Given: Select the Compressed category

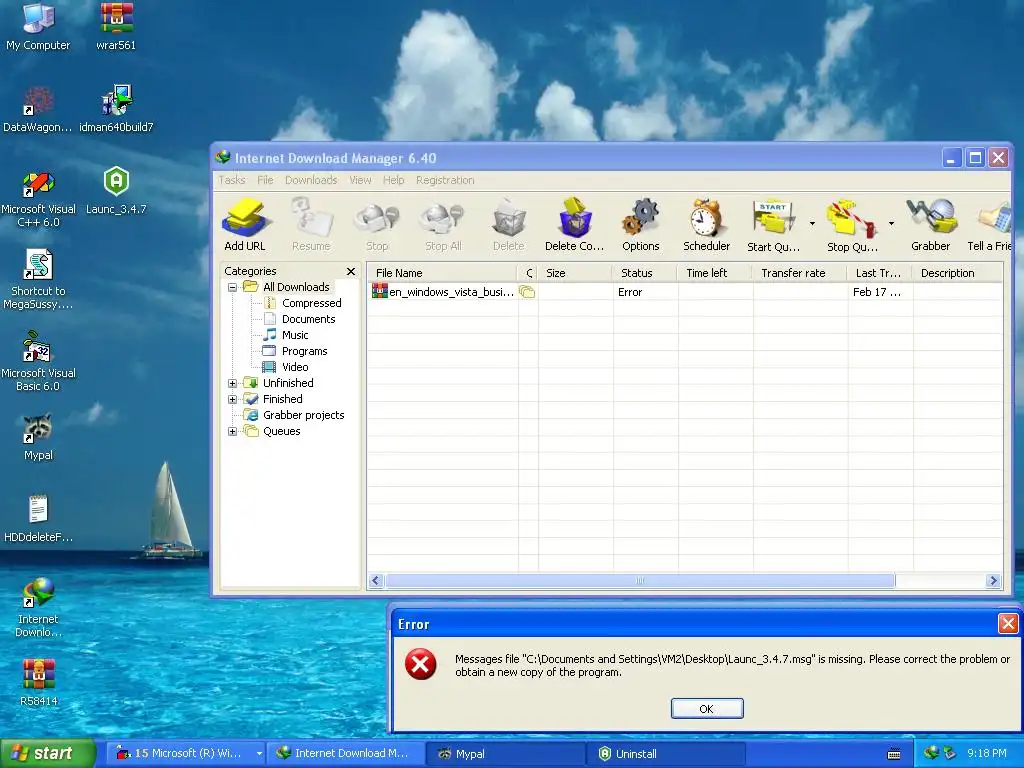Looking at the screenshot, I should click(x=311, y=303).
